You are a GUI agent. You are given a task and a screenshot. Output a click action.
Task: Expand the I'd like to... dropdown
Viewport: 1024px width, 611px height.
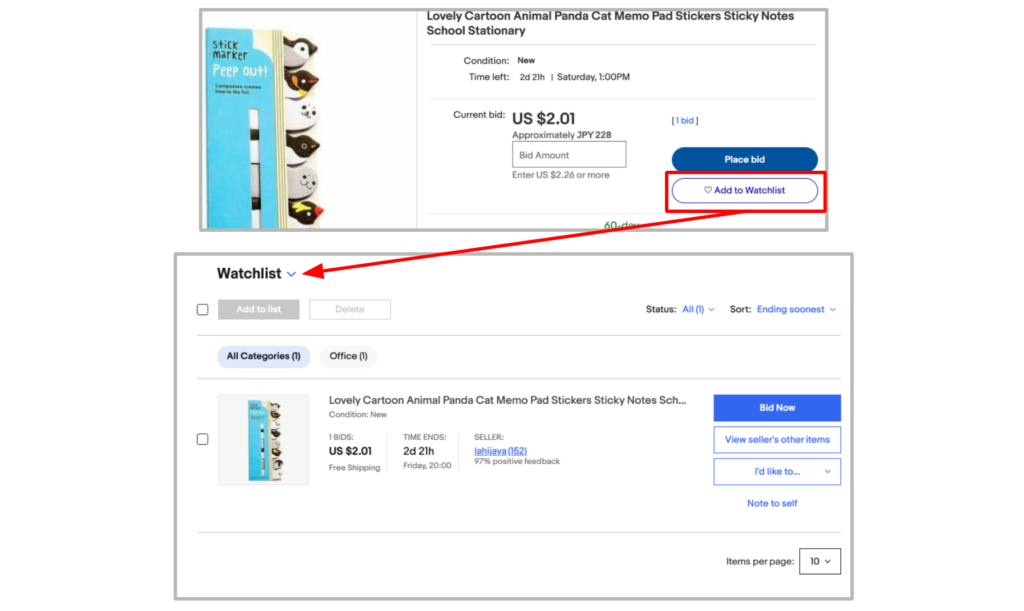(777, 471)
